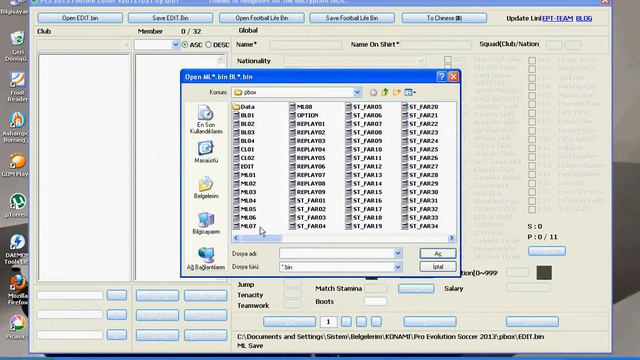
Task: Open Bilgisayarım in the places bar
Action: pos(206,223)
